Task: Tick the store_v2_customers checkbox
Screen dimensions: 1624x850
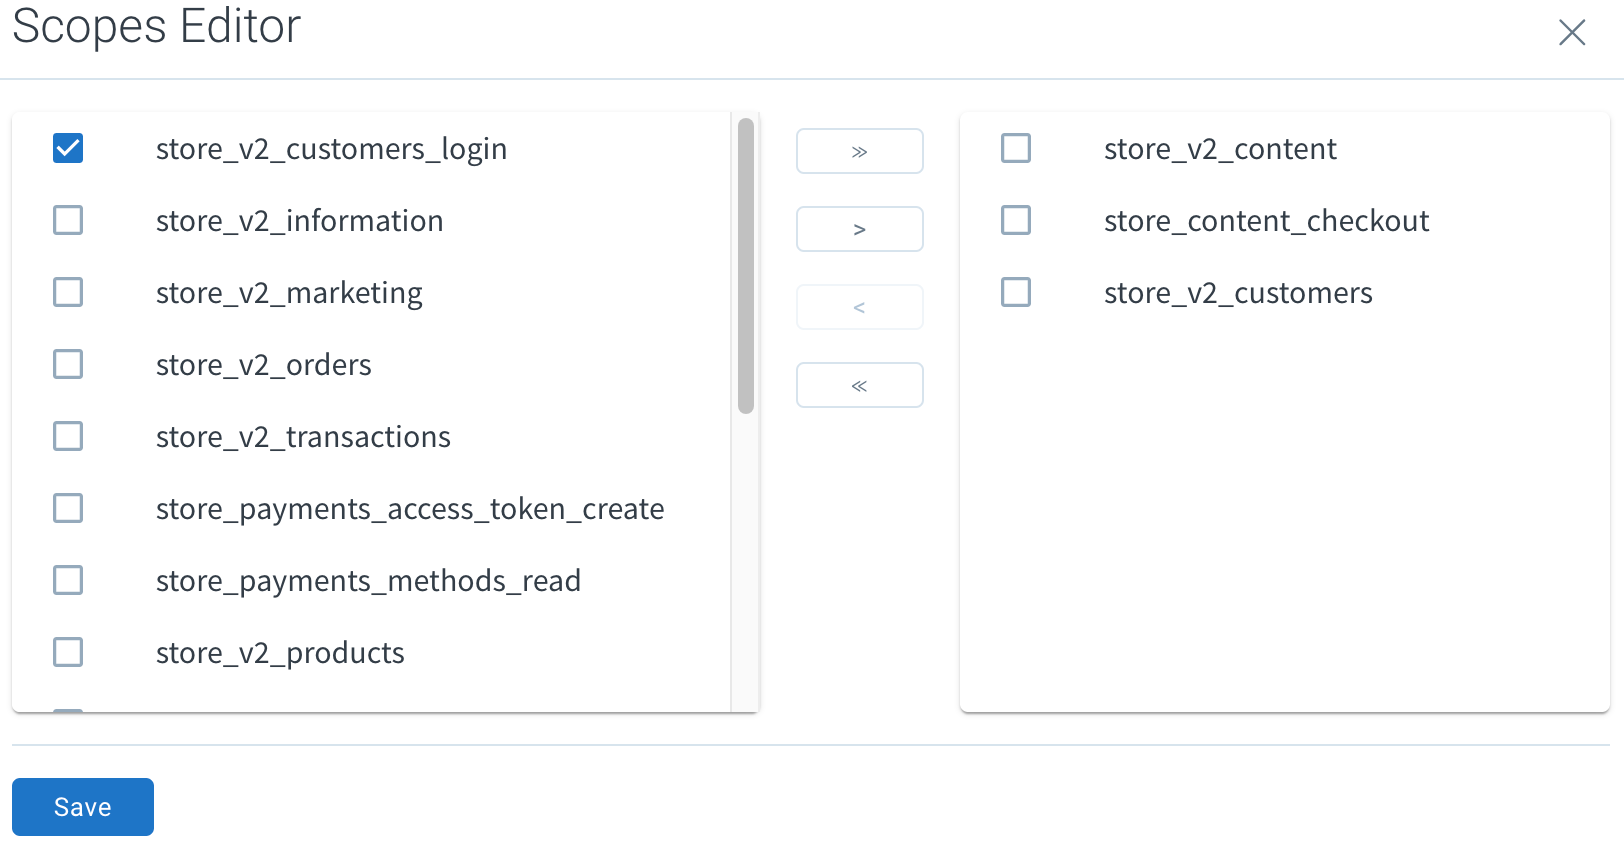Action: coord(1016,292)
